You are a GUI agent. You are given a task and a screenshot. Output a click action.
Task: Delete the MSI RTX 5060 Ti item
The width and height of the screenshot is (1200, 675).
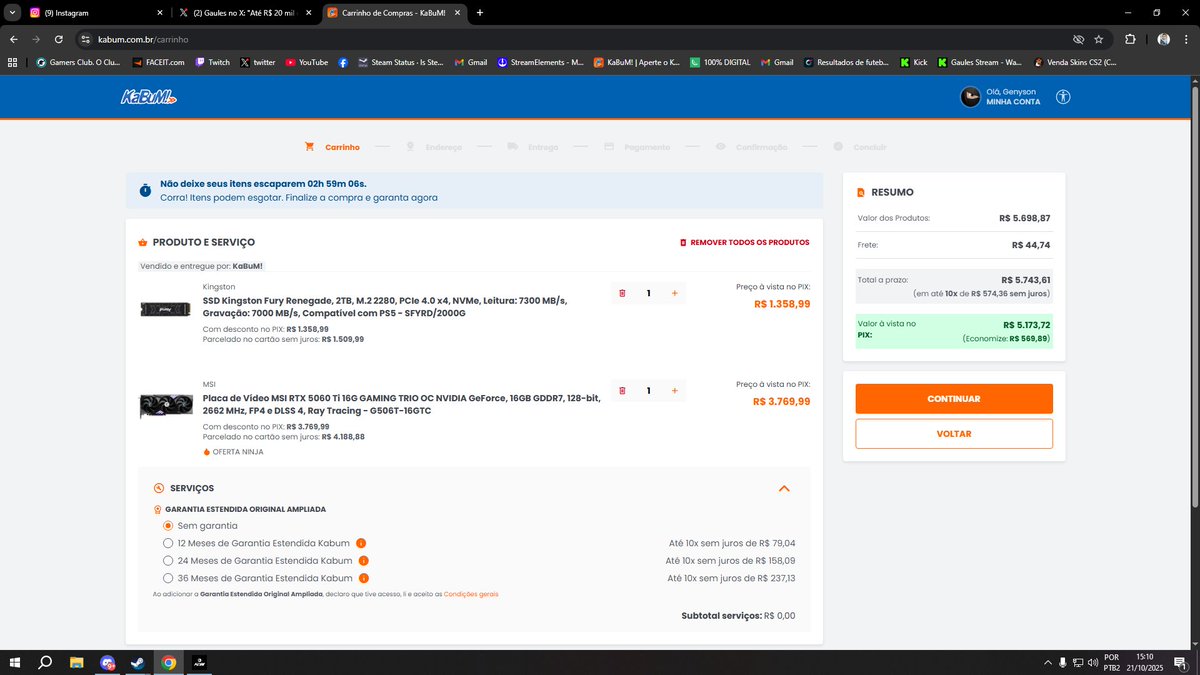coord(622,391)
